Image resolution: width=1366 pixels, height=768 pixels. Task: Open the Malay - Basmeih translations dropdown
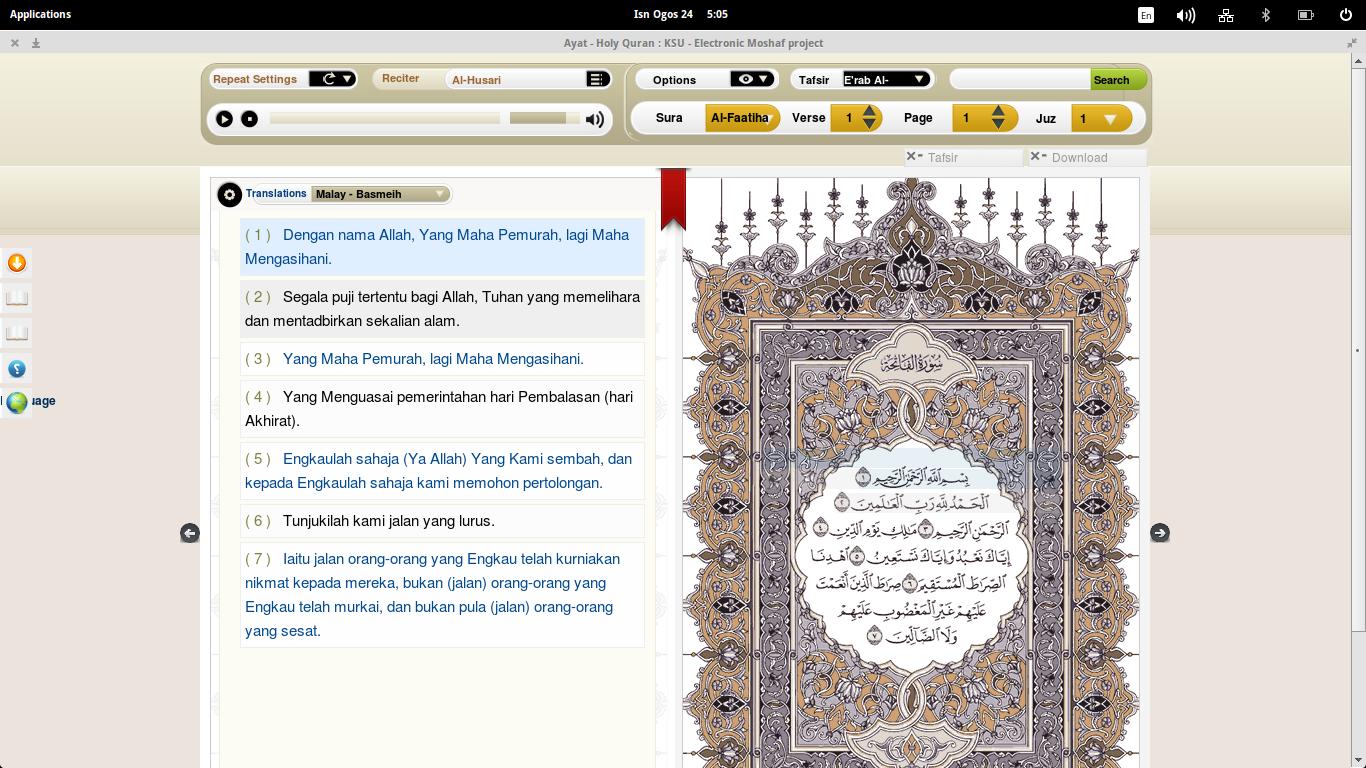coord(381,194)
